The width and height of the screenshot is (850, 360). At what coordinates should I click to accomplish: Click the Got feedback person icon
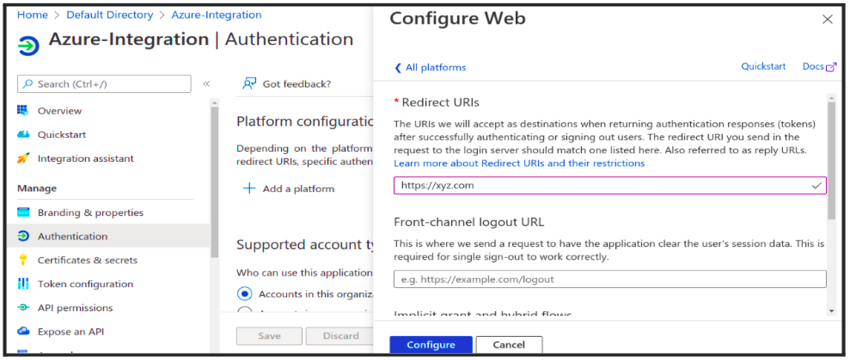pyautogui.click(x=249, y=83)
